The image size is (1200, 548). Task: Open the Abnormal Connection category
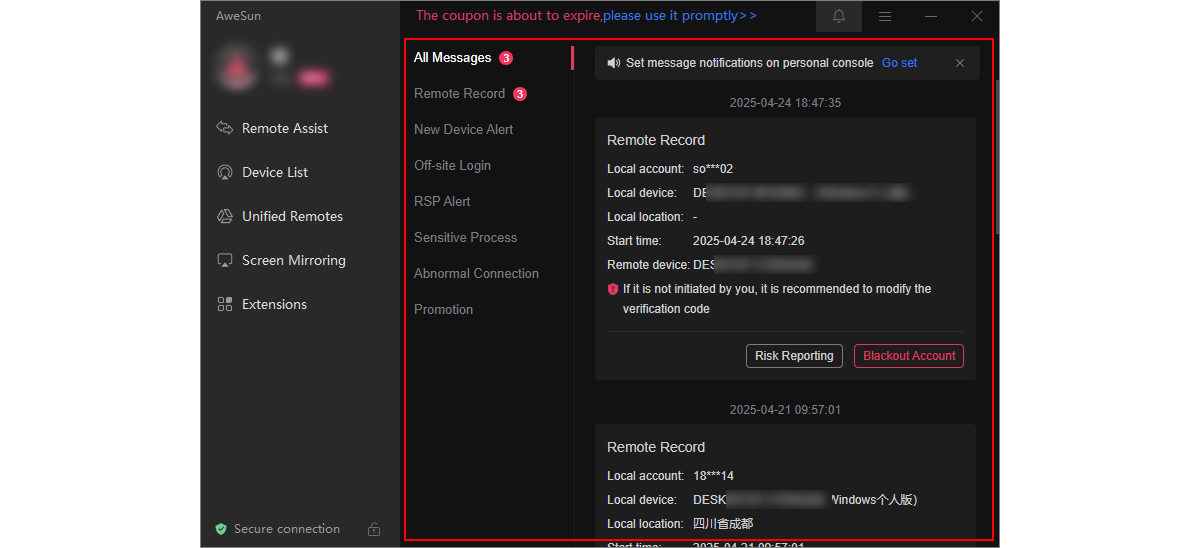tap(477, 274)
